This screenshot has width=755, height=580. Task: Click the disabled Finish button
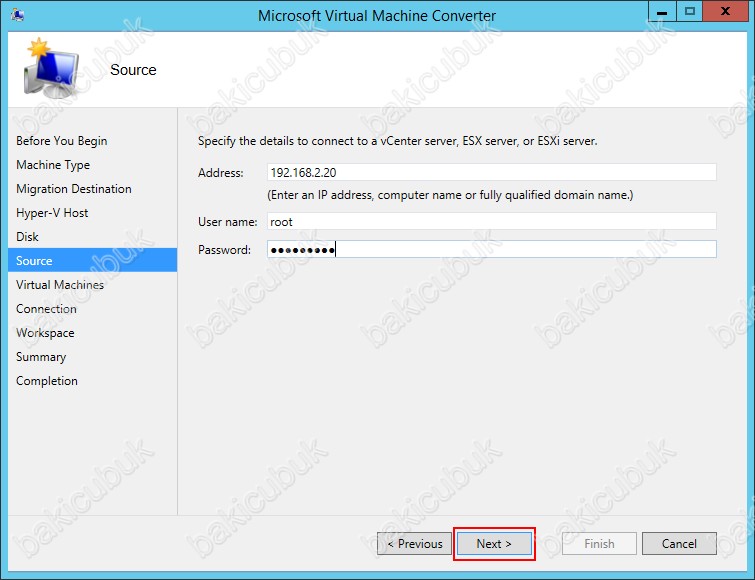(599, 543)
